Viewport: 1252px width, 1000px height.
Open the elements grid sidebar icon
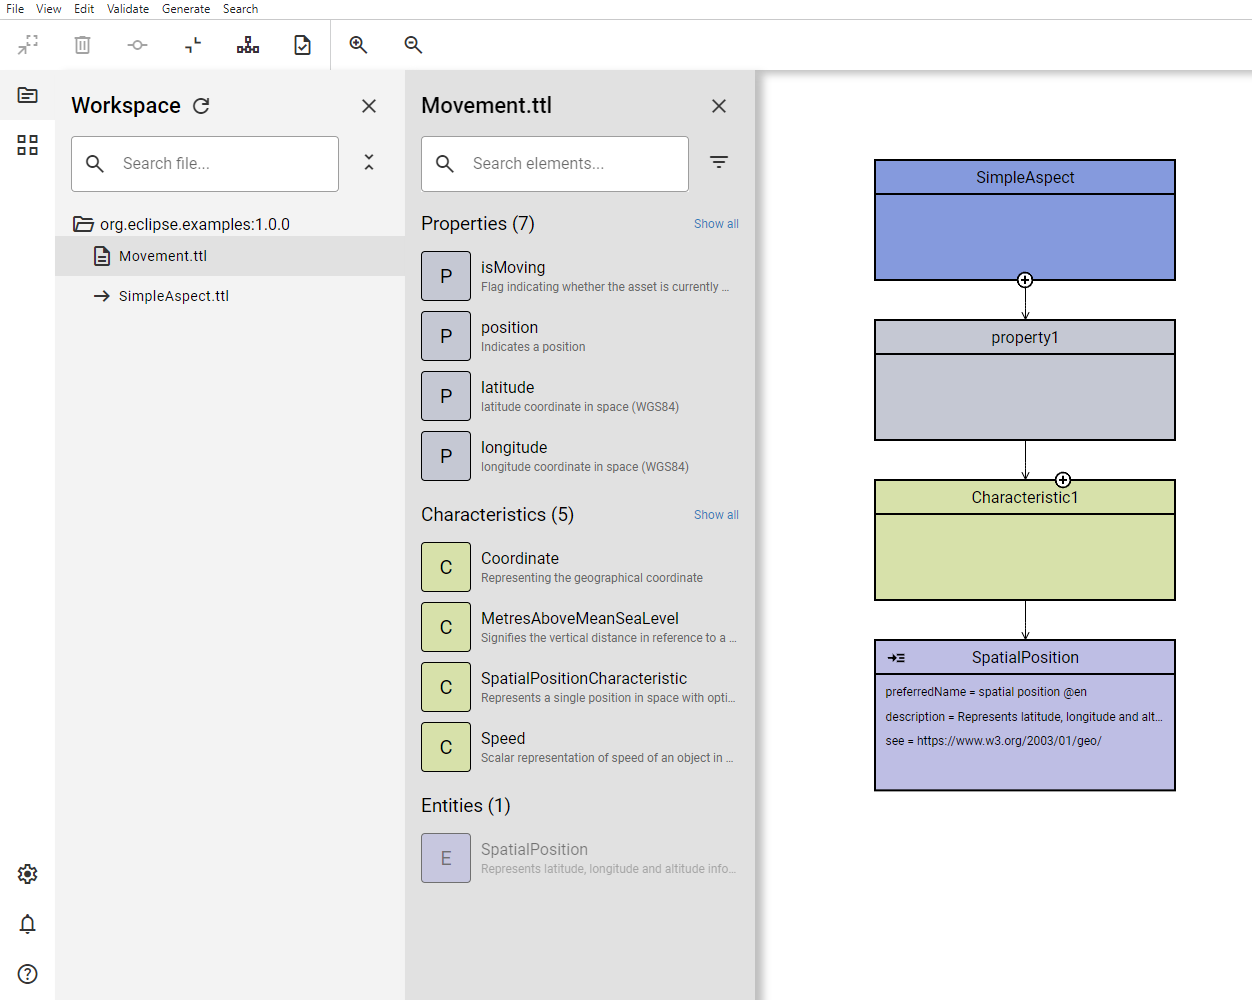[28, 145]
